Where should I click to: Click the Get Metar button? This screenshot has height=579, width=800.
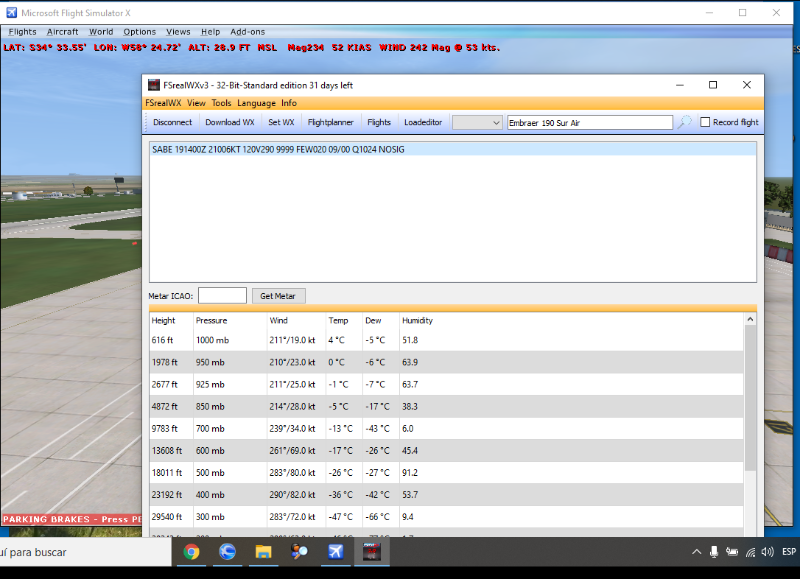coord(278,296)
